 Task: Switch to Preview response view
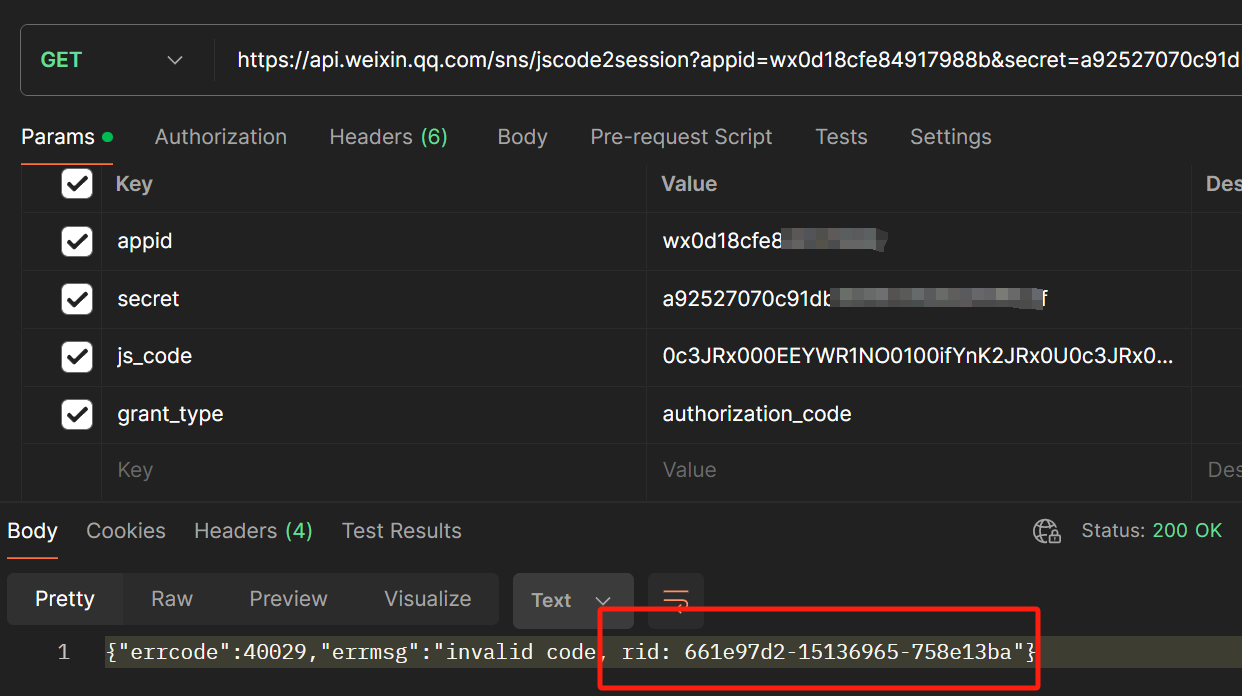pyautogui.click(x=288, y=599)
